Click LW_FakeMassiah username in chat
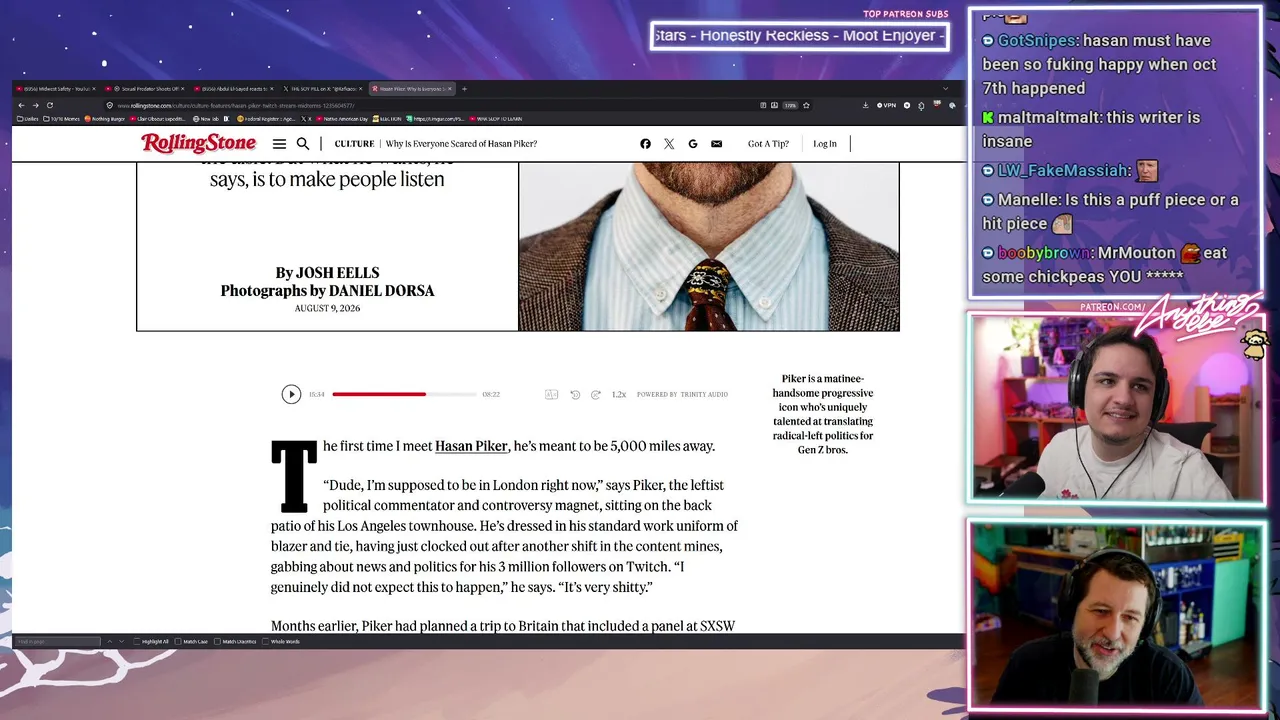The width and height of the screenshot is (1280, 720). (x=1063, y=171)
